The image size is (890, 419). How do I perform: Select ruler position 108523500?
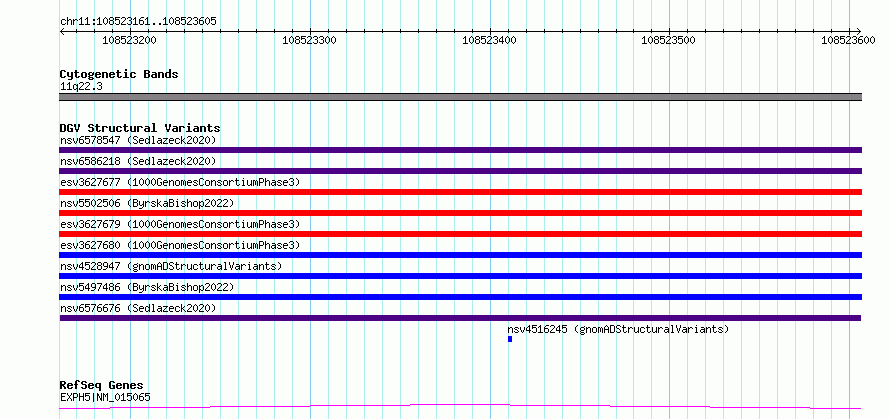[668, 40]
